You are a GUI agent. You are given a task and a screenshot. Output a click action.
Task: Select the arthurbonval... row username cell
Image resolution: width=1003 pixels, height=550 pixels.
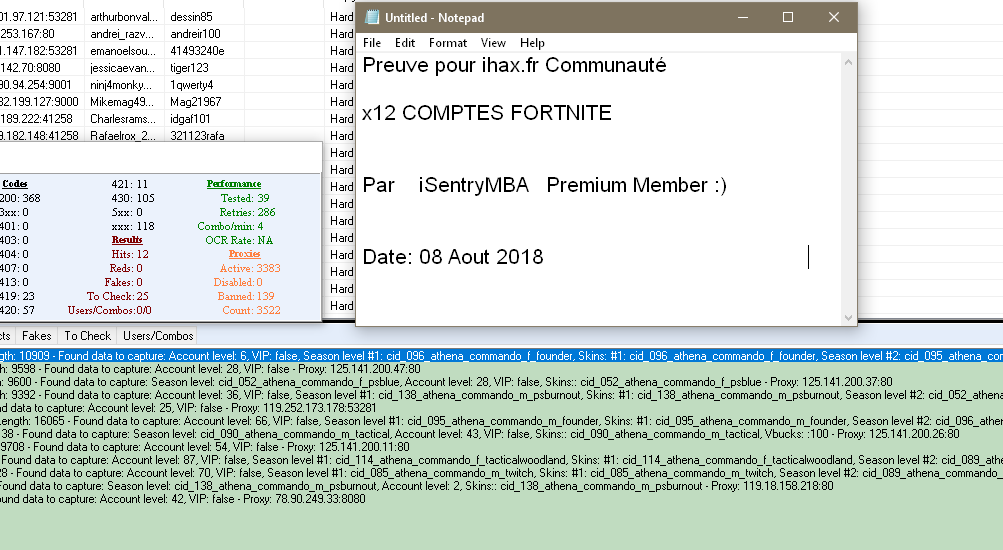[x=123, y=17]
